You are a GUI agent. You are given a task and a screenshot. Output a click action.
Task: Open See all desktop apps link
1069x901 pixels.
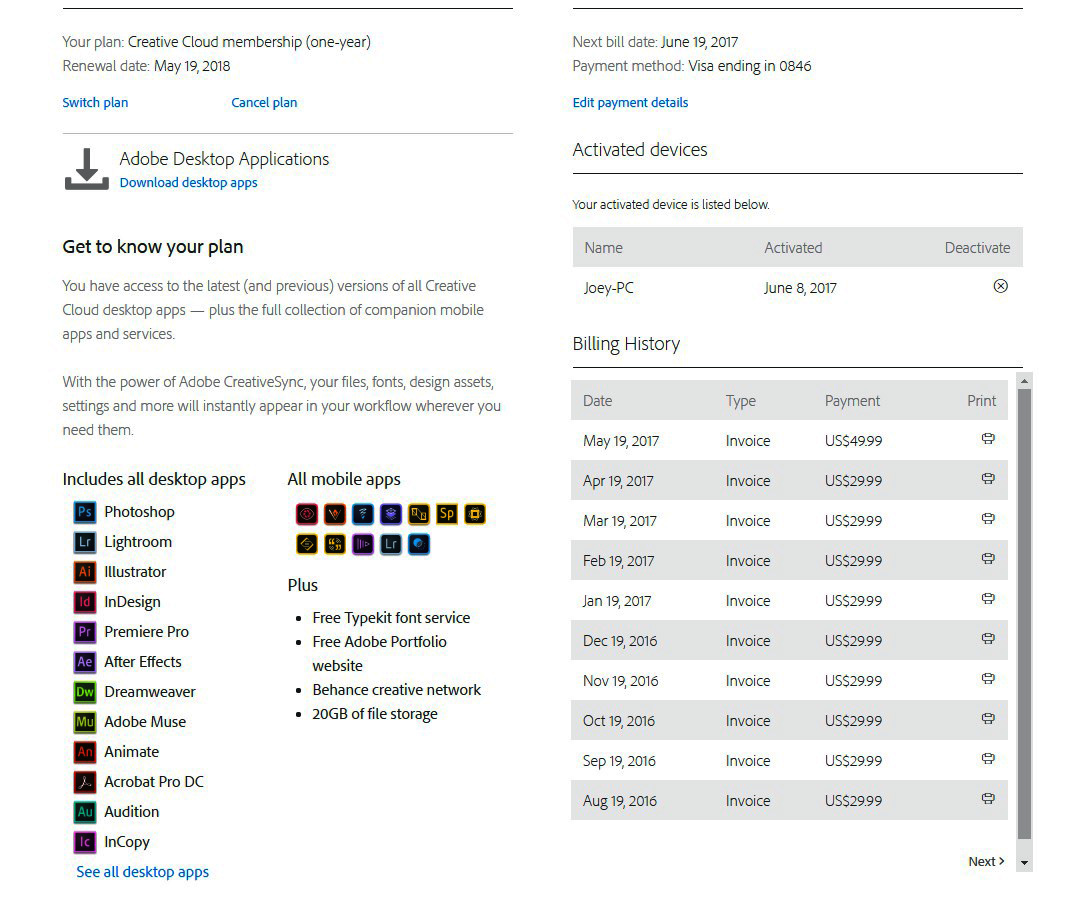(142, 872)
